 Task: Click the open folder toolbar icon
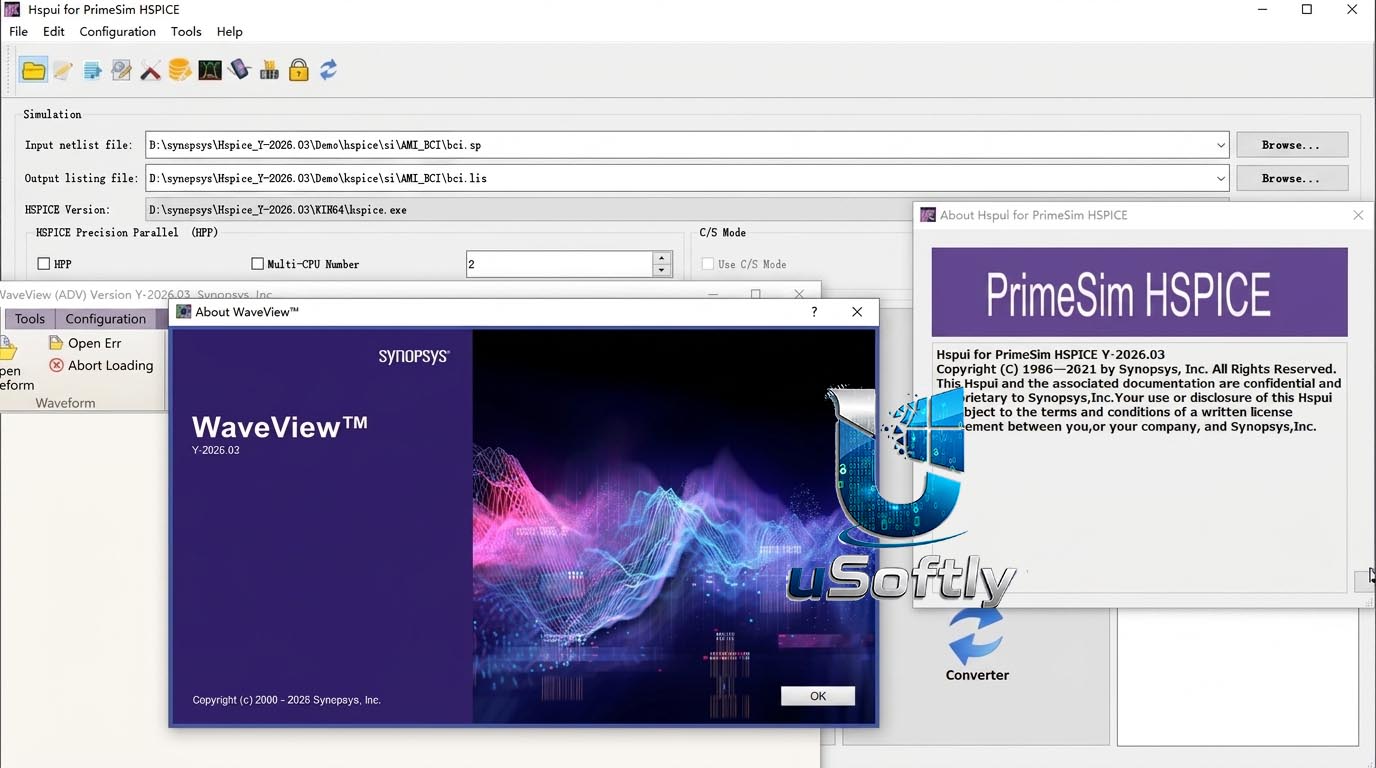(34, 70)
